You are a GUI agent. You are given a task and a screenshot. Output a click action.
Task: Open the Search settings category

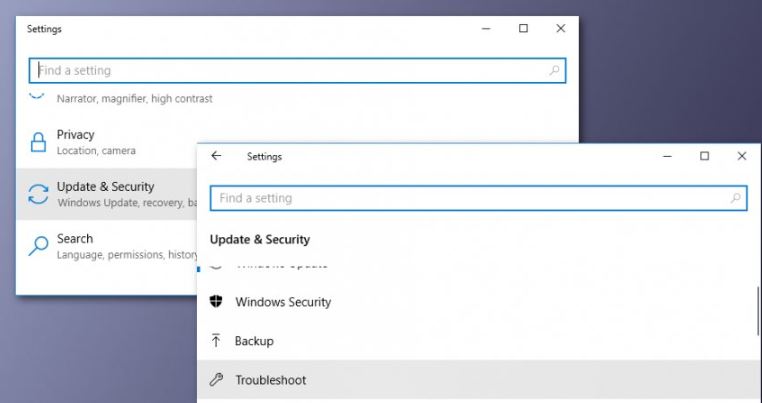(x=107, y=246)
